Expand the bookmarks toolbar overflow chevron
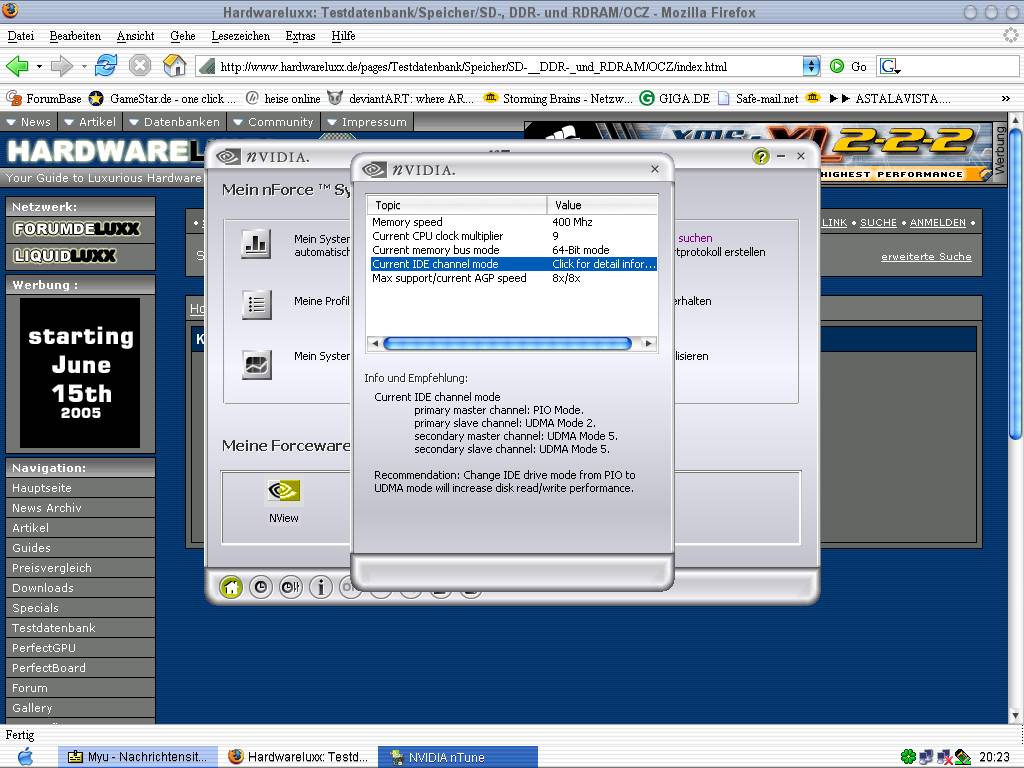This screenshot has height=768, width=1024. pos(1006,99)
